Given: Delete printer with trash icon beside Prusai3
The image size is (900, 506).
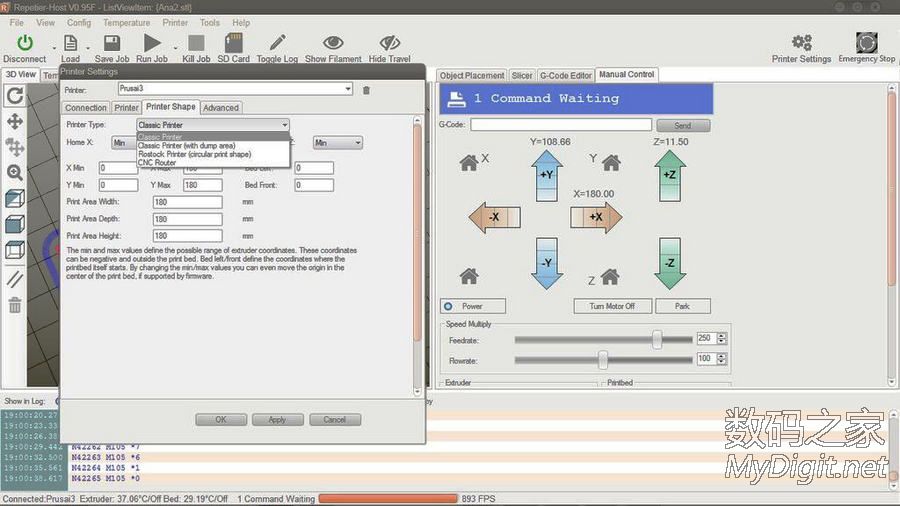Looking at the screenshot, I should [366, 90].
